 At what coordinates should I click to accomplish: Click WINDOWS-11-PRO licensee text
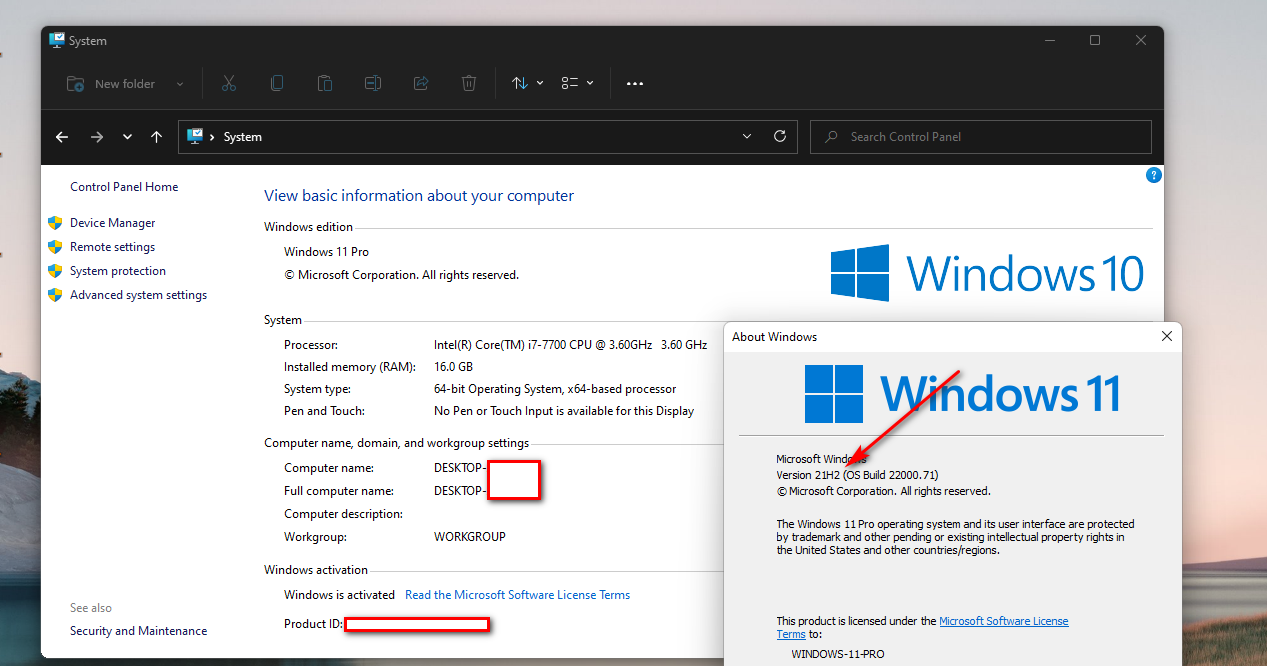coord(838,654)
